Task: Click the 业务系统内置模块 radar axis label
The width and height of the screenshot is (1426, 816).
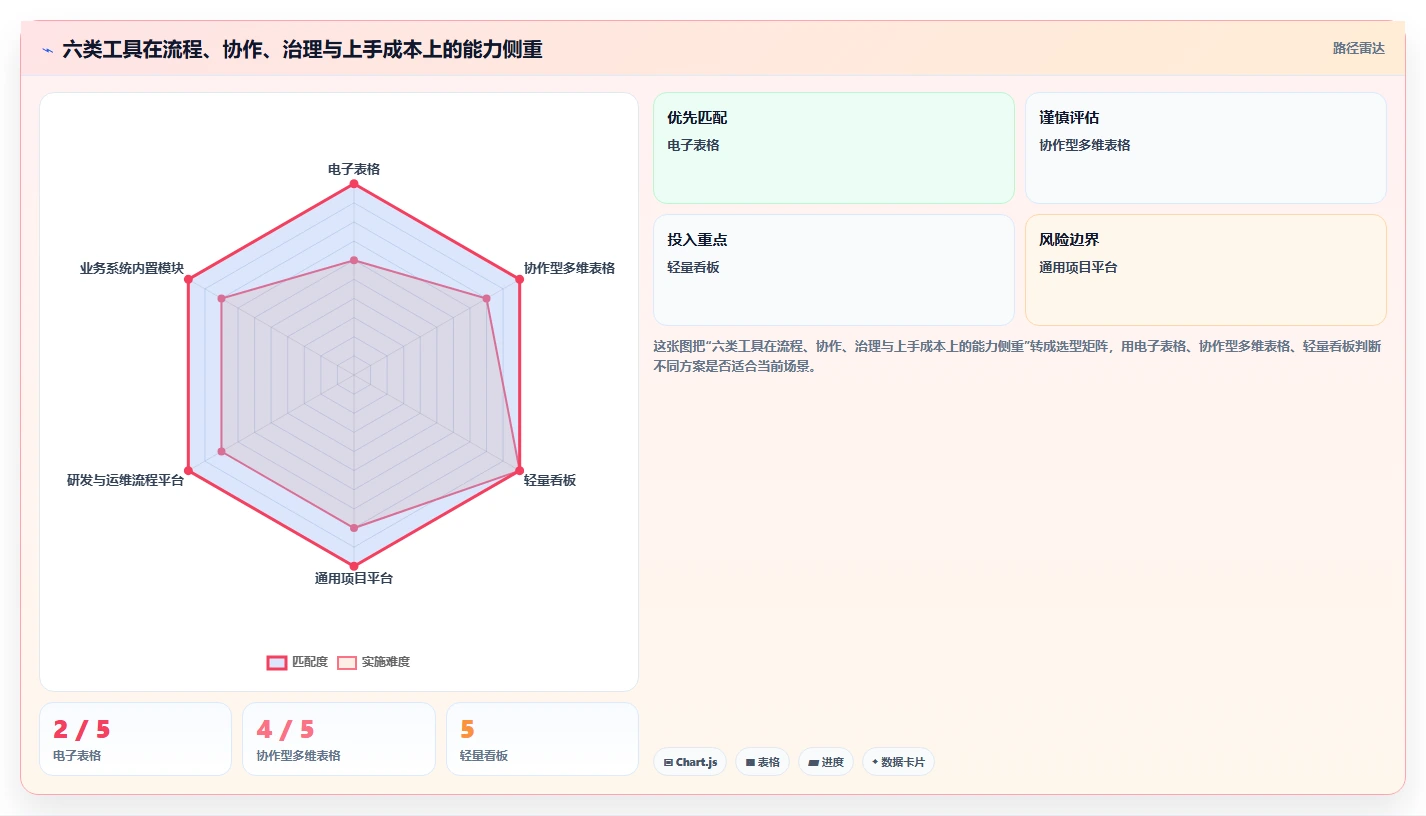Action: tap(132, 268)
